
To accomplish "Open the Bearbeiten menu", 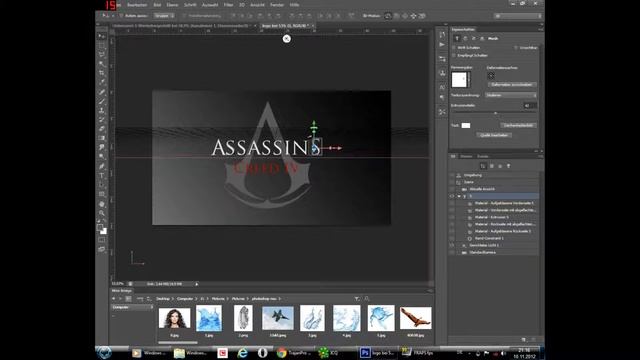I will [x=137, y=5].
